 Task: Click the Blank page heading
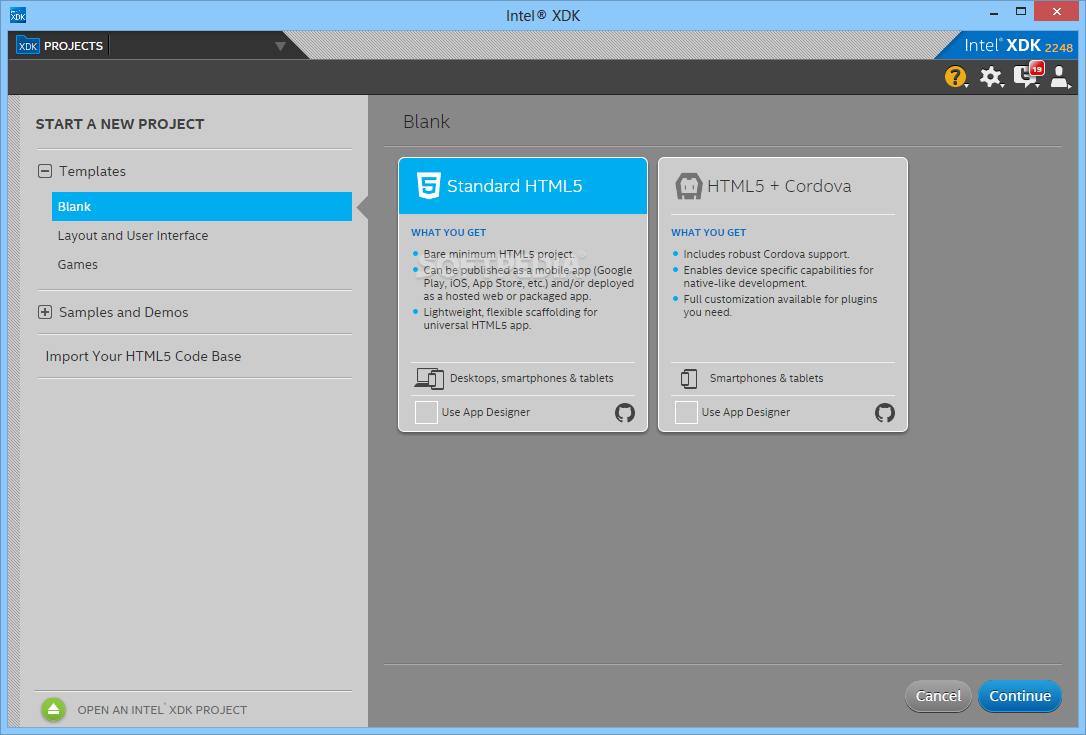[426, 122]
